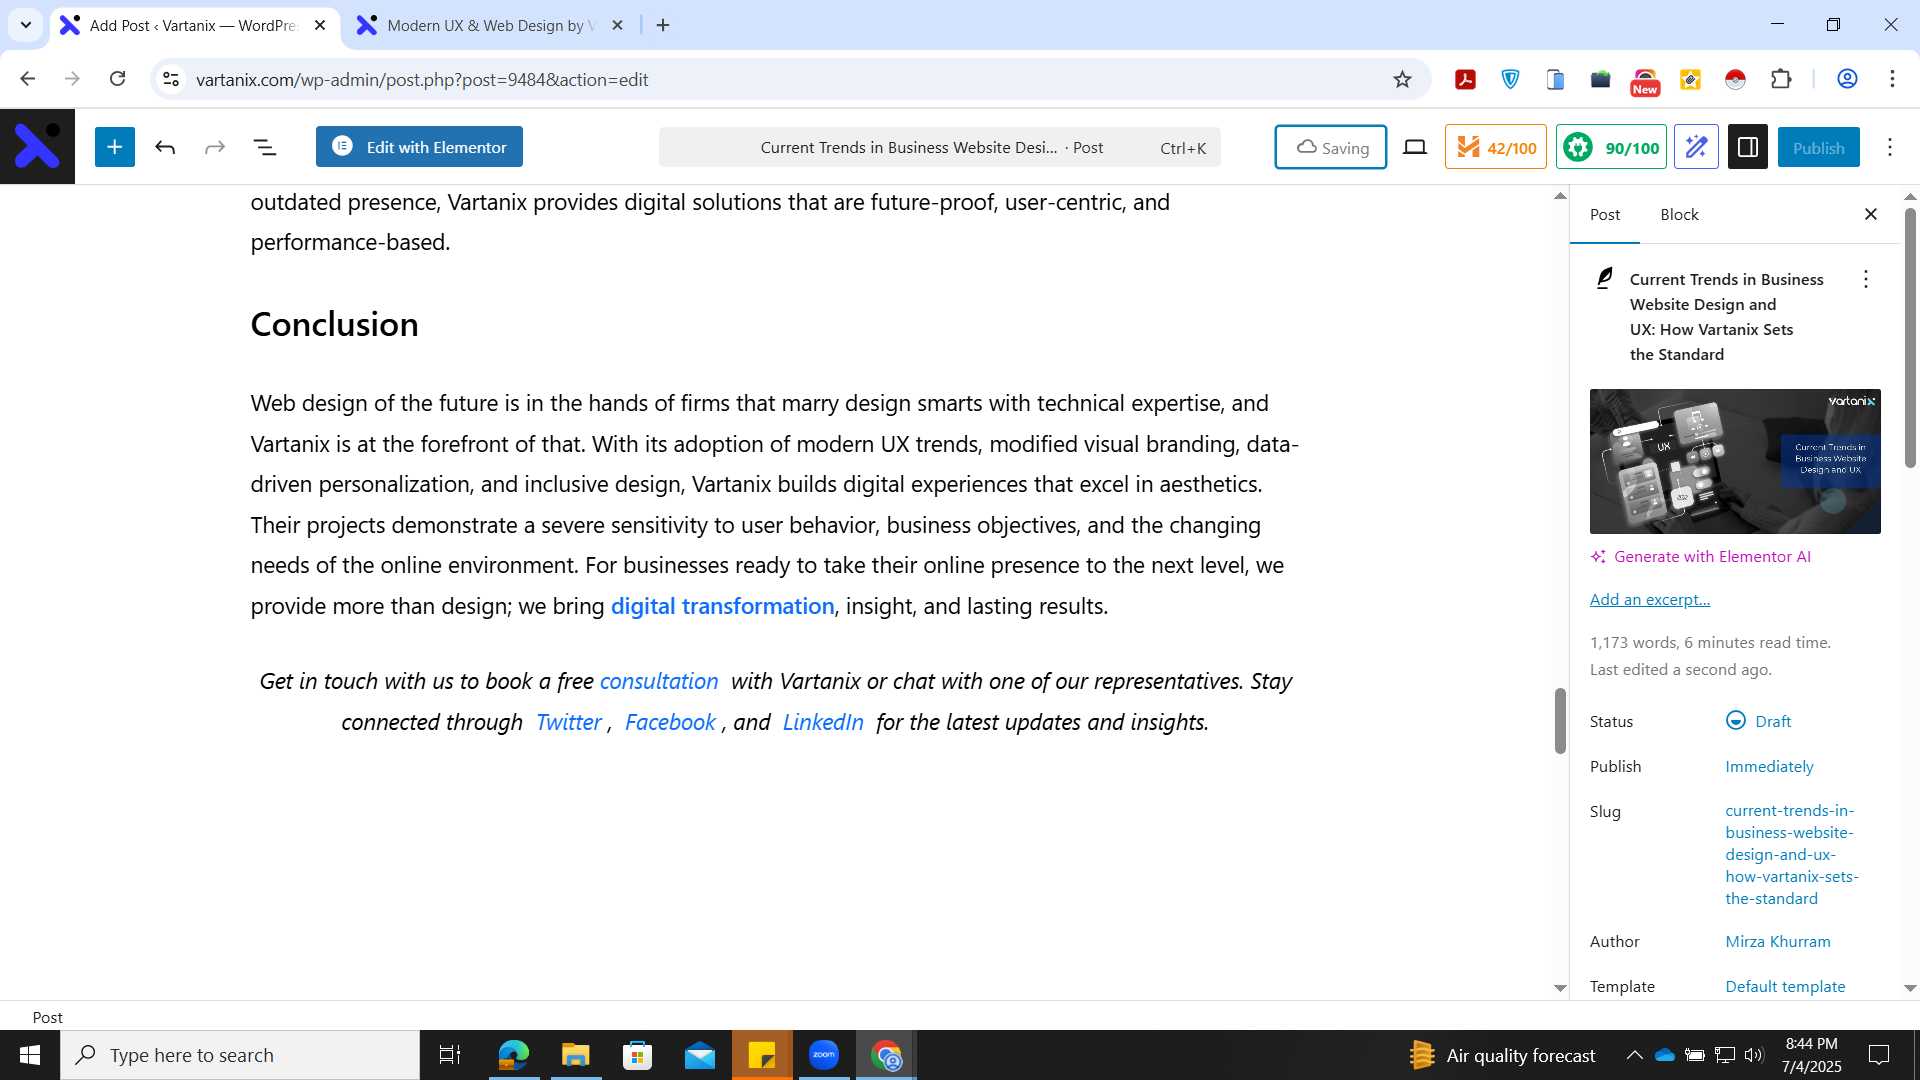This screenshot has height=1080, width=1920.
Task: Open Zoom from the taskbar
Action: click(824, 1055)
